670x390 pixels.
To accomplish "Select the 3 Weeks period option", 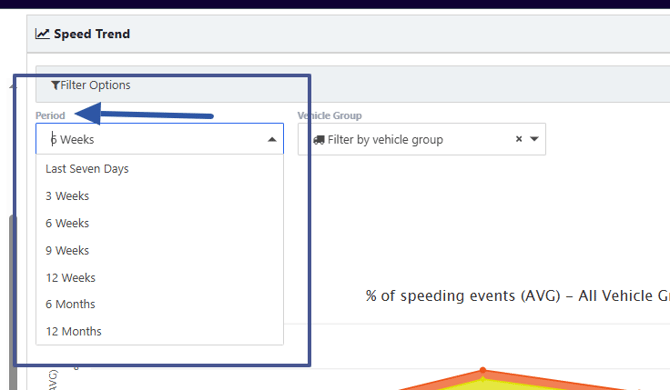I will click(159, 196).
